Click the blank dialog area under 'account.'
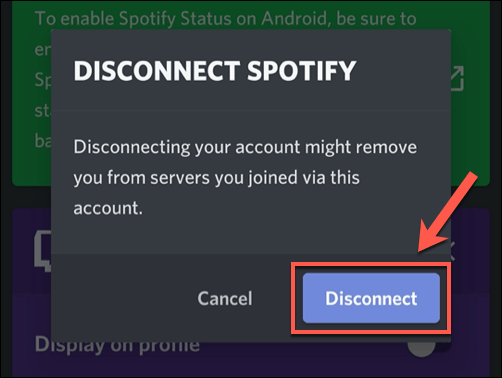 (x=251, y=235)
